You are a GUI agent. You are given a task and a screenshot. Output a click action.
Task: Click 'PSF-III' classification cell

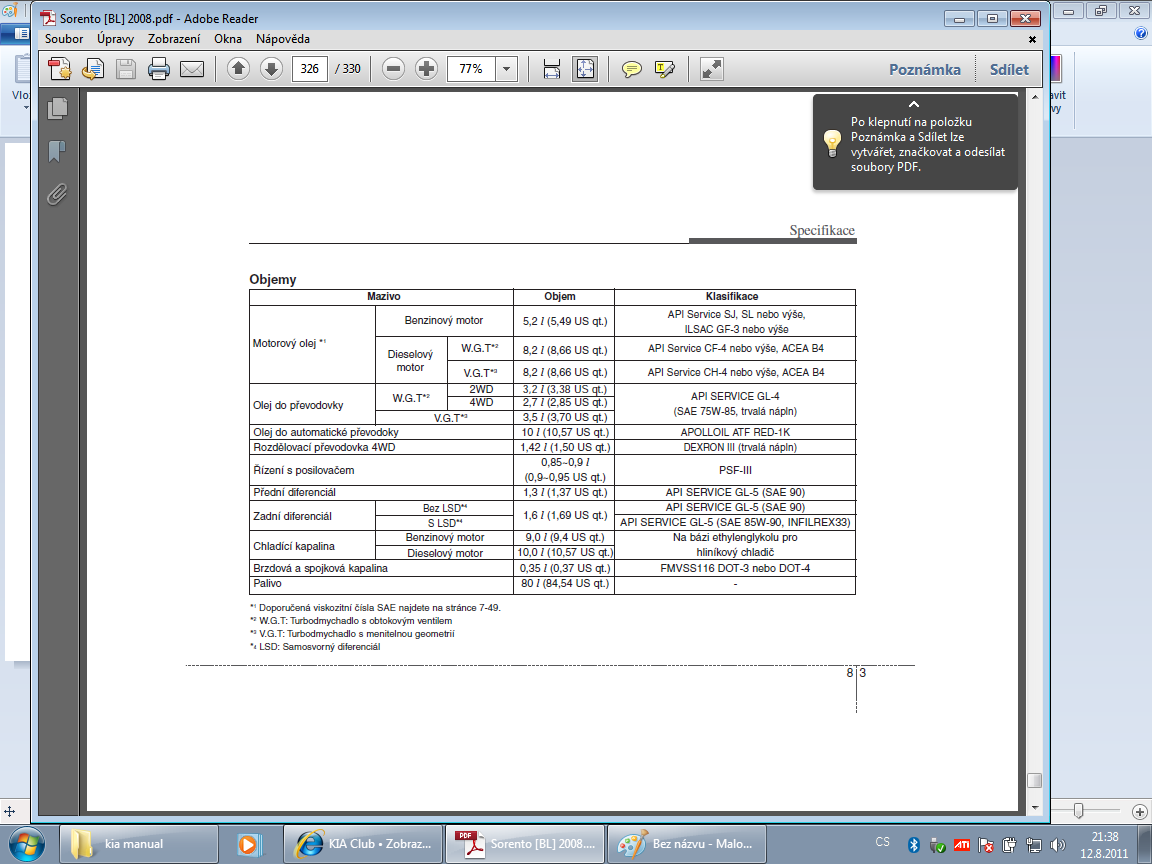735,470
